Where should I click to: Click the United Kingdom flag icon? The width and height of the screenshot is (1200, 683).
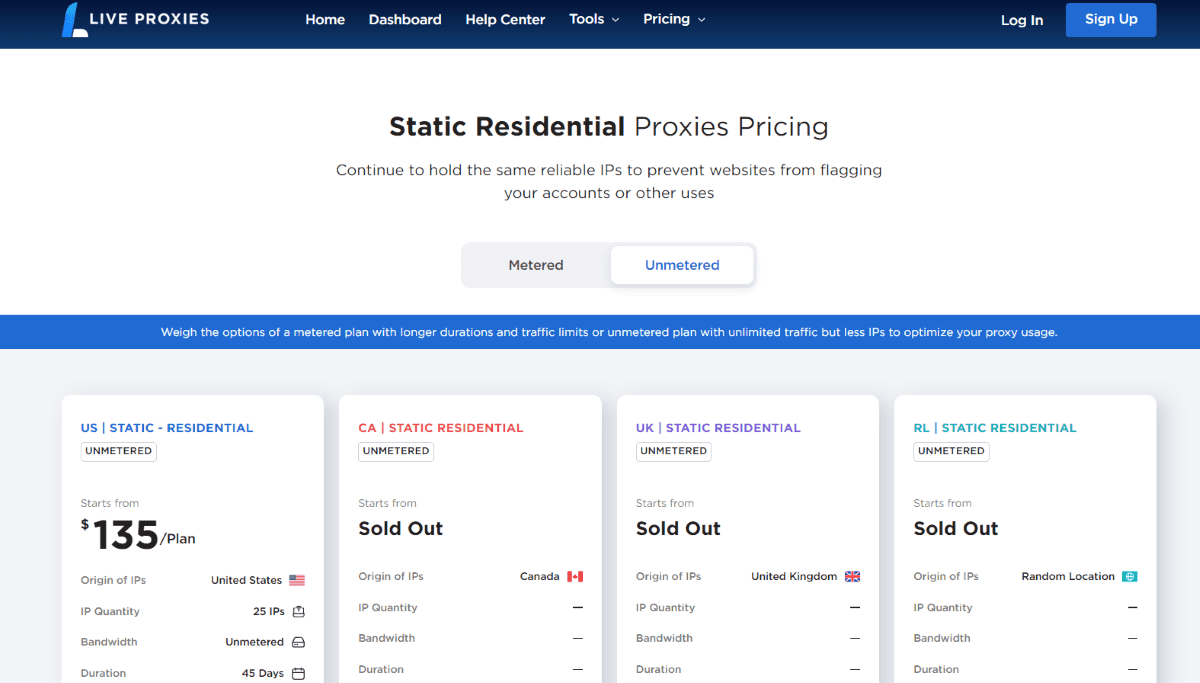coord(853,577)
